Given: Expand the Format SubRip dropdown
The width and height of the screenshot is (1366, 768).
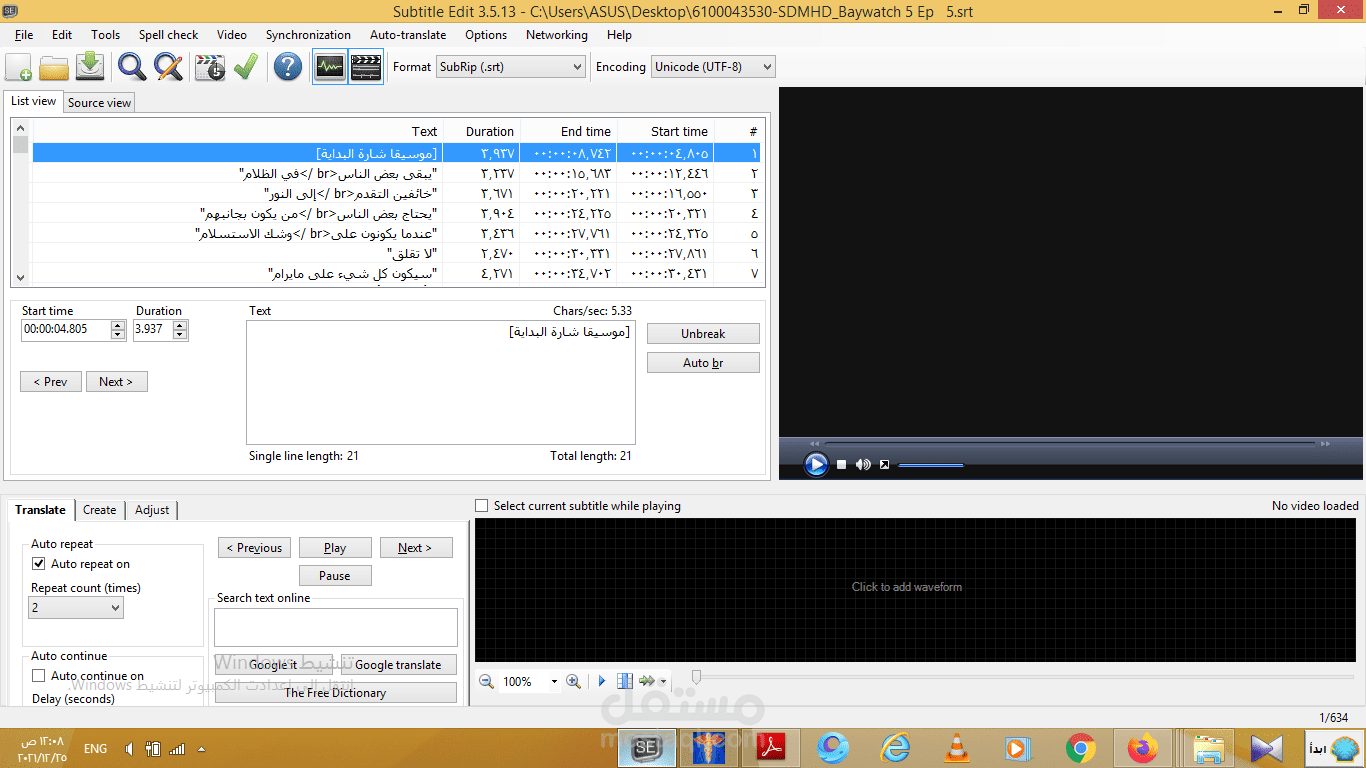Looking at the screenshot, I should tap(577, 67).
